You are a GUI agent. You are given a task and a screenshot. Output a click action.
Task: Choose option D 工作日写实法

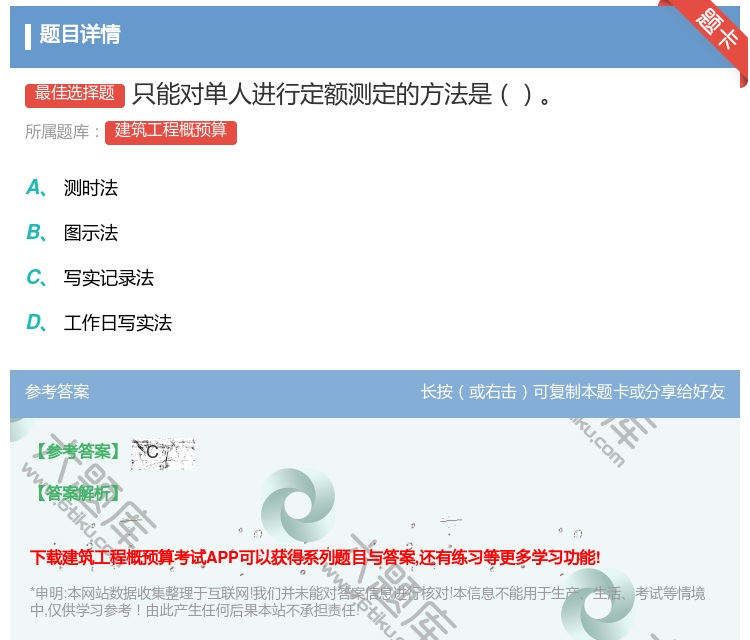[x=99, y=322]
